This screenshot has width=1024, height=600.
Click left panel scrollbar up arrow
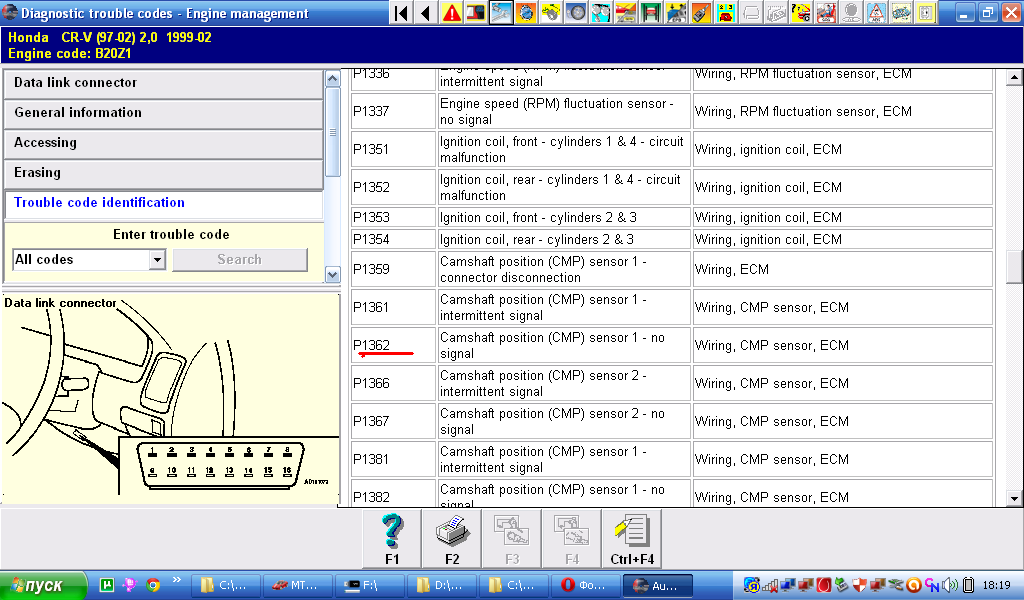point(332,79)
